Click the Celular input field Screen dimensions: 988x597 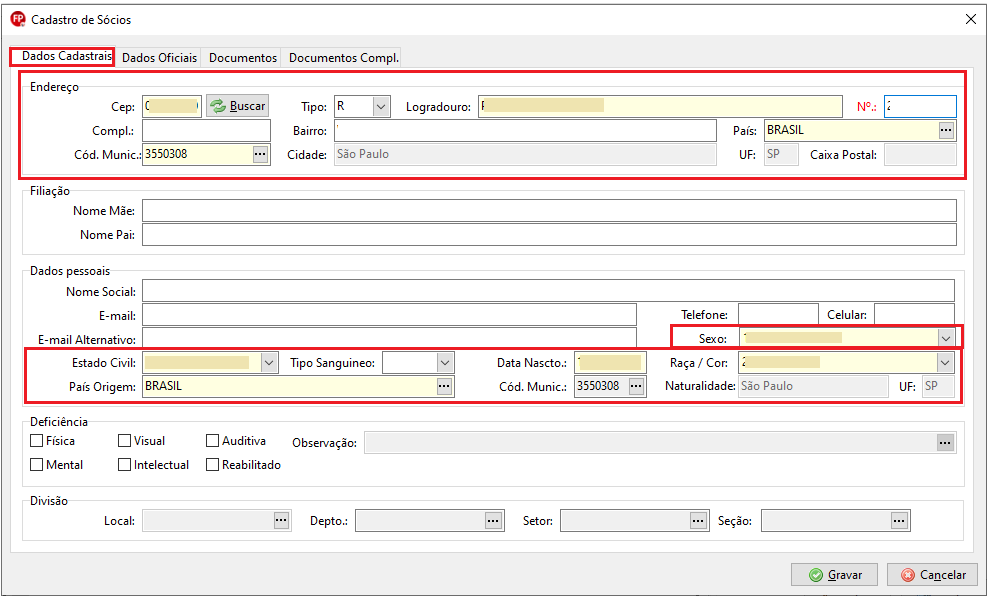point(914,314)
